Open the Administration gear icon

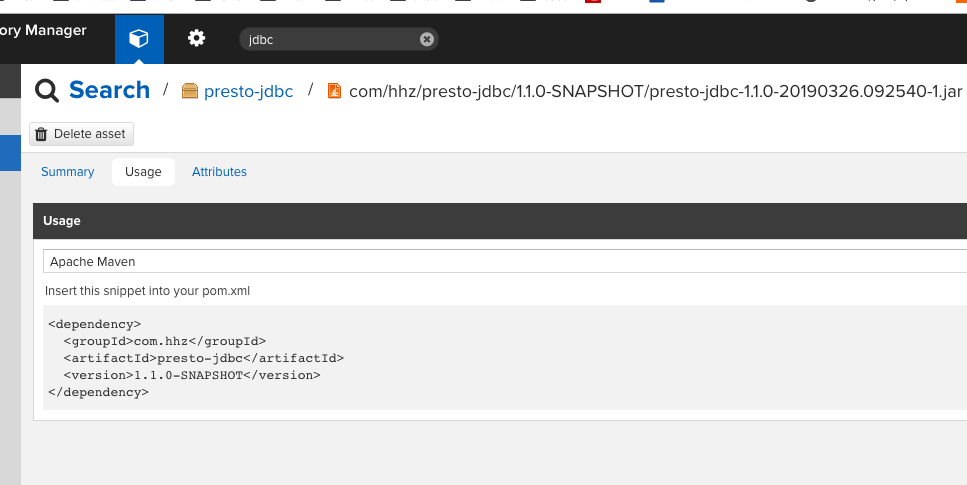point(196,39)
